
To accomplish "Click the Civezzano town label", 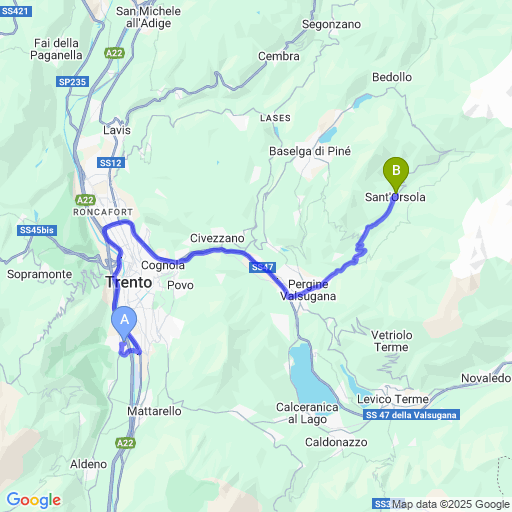I will [217, 238].
